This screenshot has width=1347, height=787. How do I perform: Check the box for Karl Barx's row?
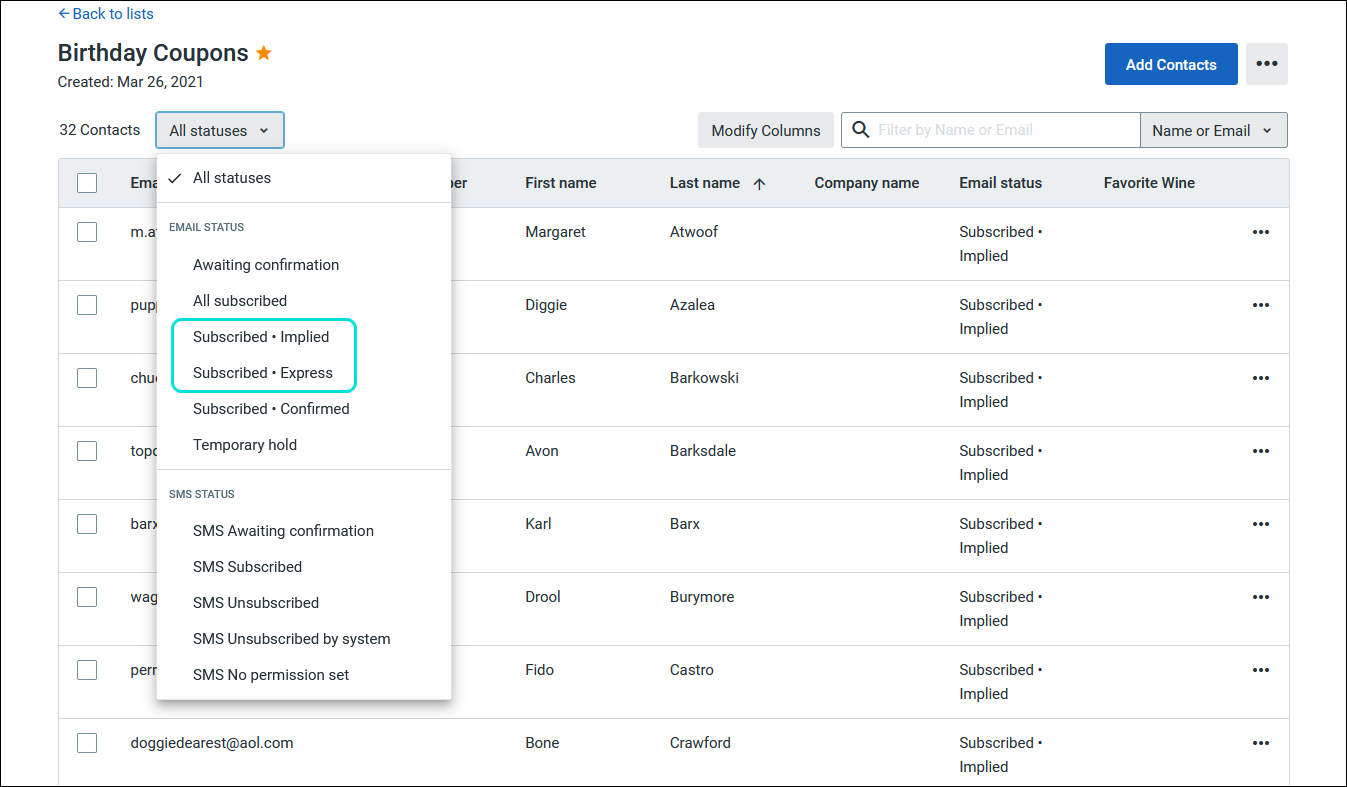[87, 524]
